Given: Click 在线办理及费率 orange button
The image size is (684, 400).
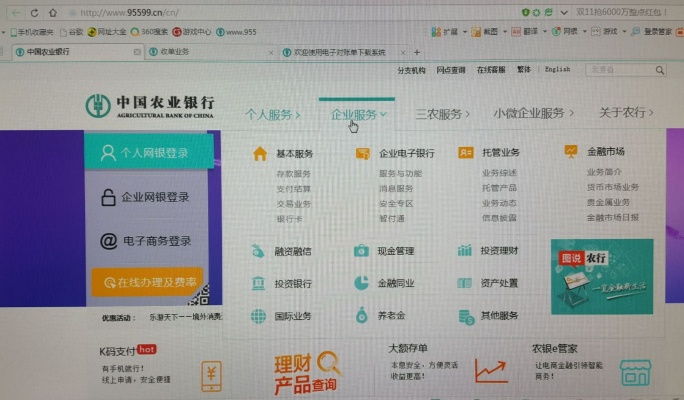Looking at the screenshot, I should point(147,283).
